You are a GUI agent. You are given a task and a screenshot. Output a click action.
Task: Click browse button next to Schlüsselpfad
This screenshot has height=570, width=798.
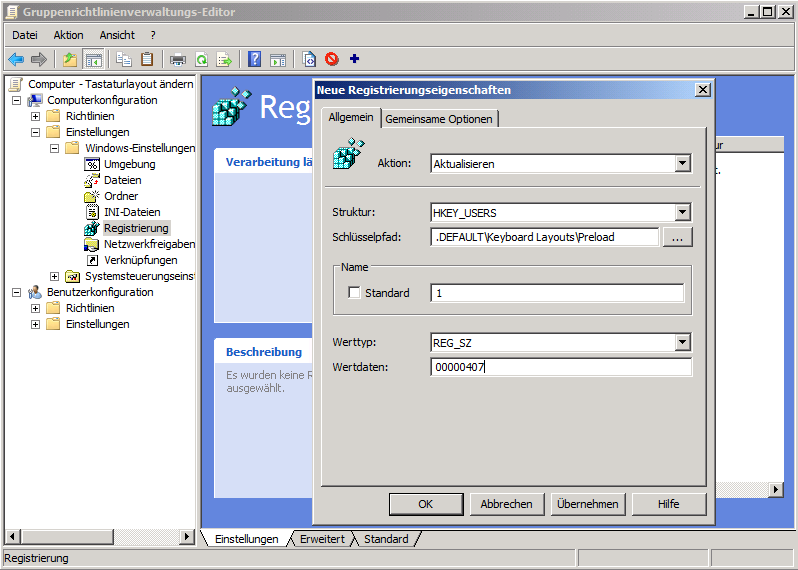click(677, 237)
